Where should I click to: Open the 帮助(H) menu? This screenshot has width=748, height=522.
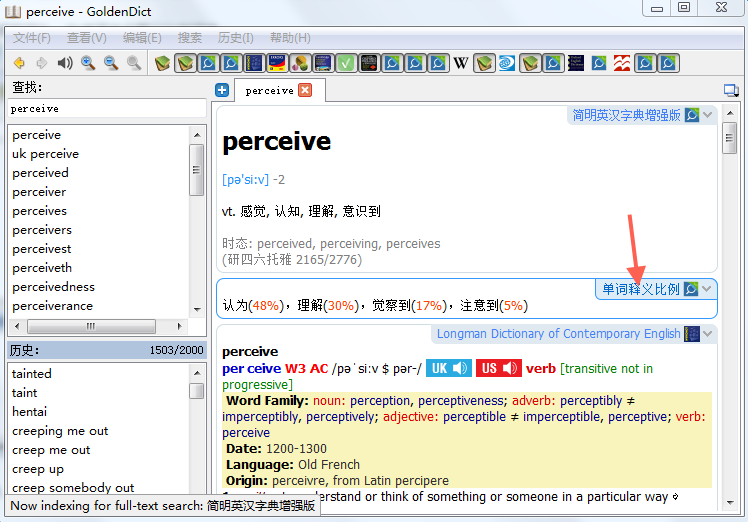point(290,38)
